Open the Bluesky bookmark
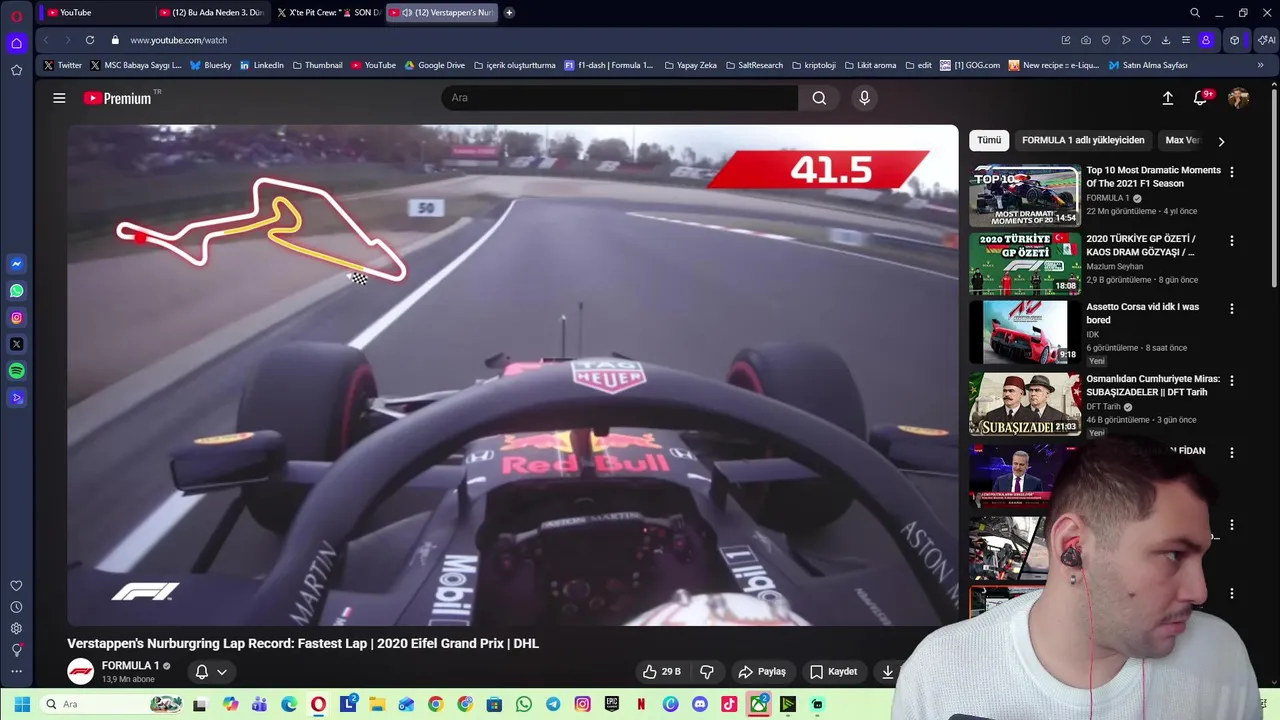The image size is (1280, 720). click(x=211, y=65)
